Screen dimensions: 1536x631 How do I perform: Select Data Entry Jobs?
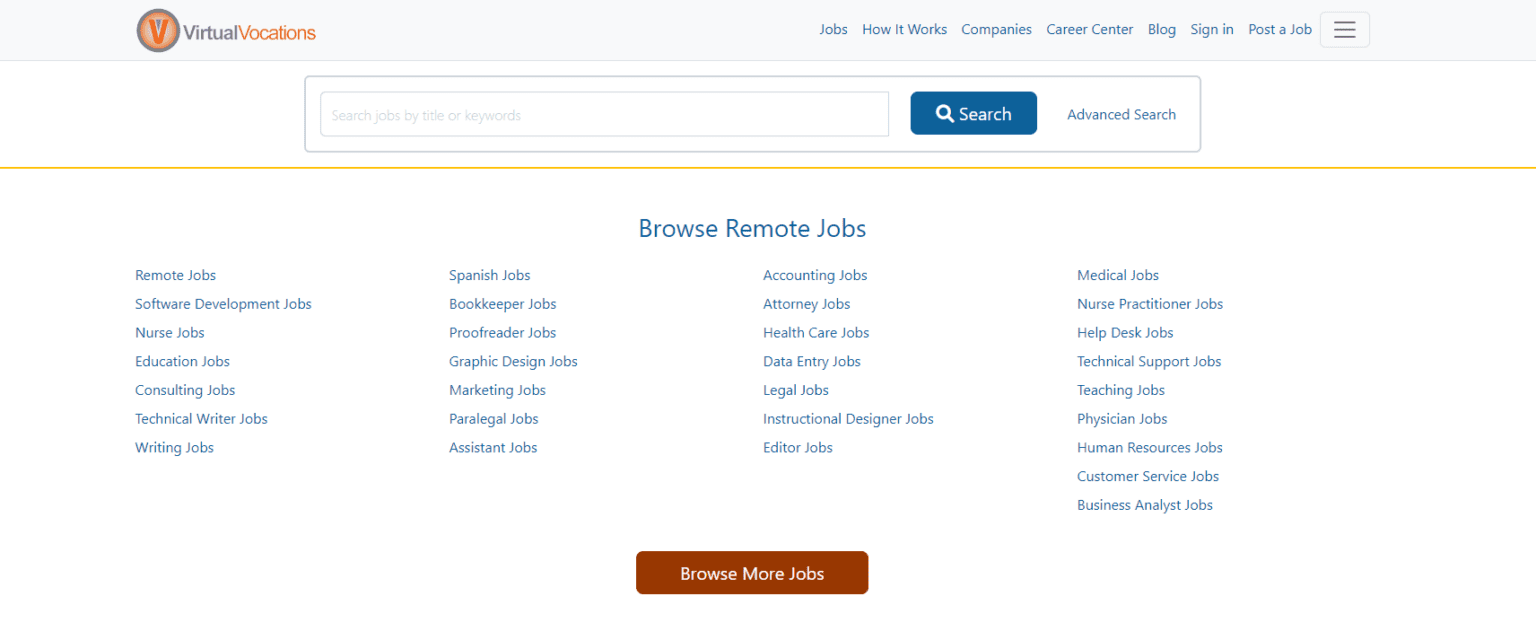coord(812,361)
